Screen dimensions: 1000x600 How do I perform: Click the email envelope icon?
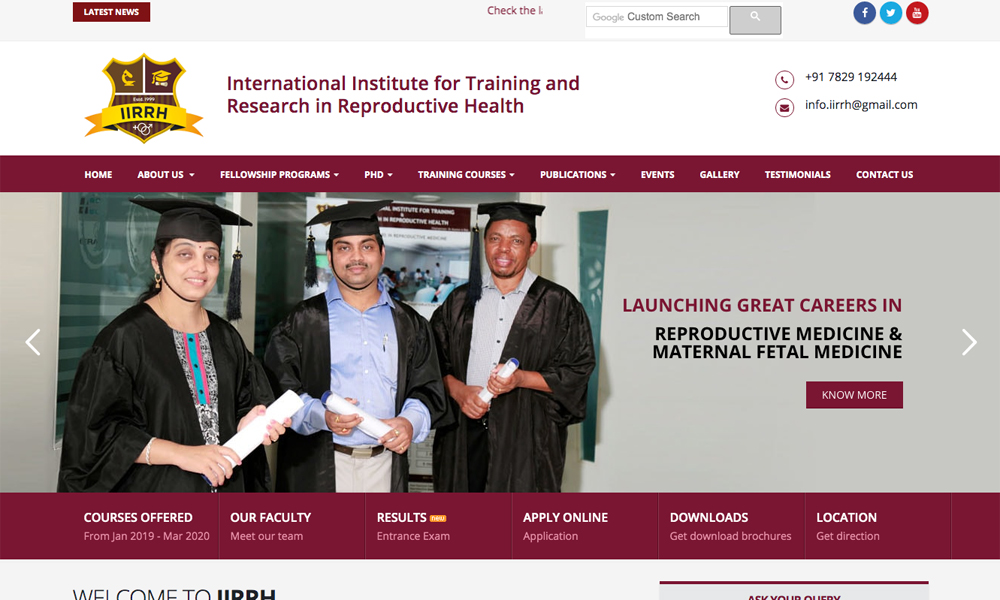(x=785, y=107)
